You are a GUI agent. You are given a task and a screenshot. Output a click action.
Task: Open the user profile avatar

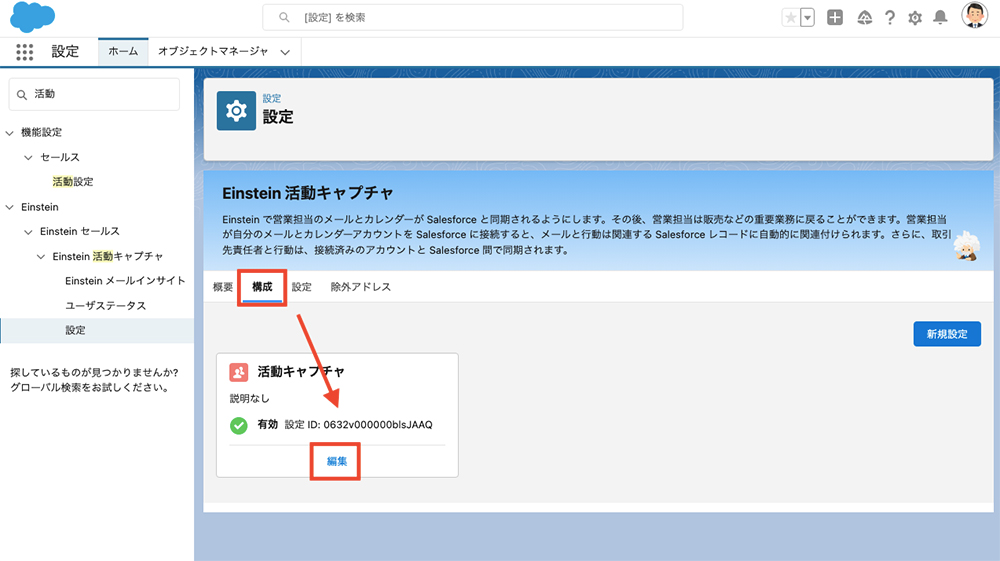(974, 15)
